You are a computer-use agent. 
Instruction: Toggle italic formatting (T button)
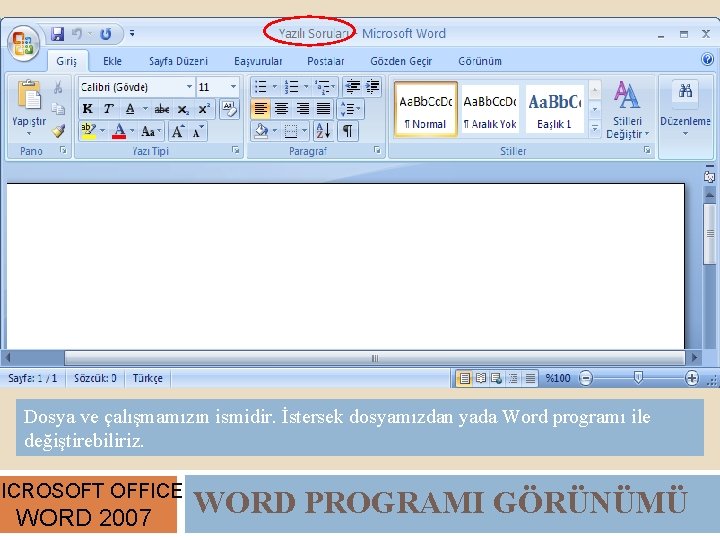pos(108,109)
